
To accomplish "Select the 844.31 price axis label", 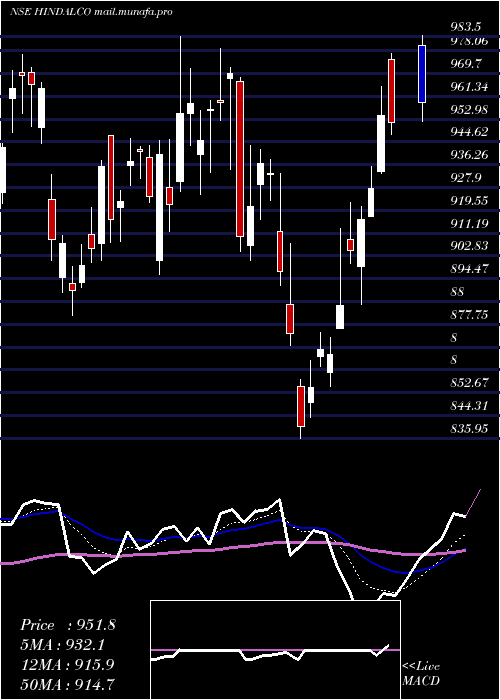I will click(x=469, y=406).
